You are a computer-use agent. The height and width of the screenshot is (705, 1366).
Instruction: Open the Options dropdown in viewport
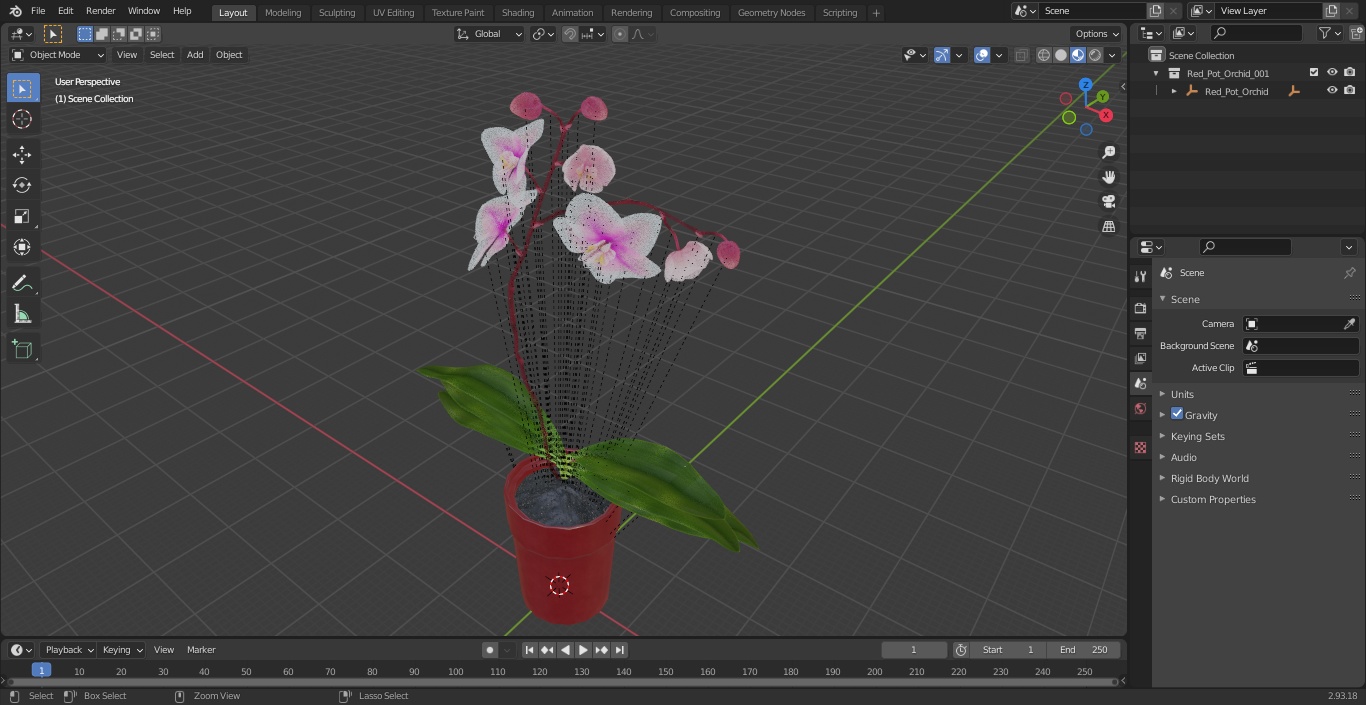[x=1097, y=34]
